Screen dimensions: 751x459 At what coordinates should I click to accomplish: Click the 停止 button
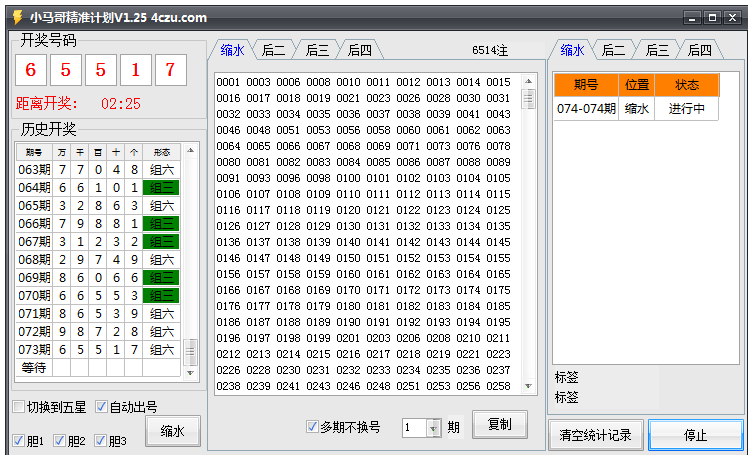[695, 435]
